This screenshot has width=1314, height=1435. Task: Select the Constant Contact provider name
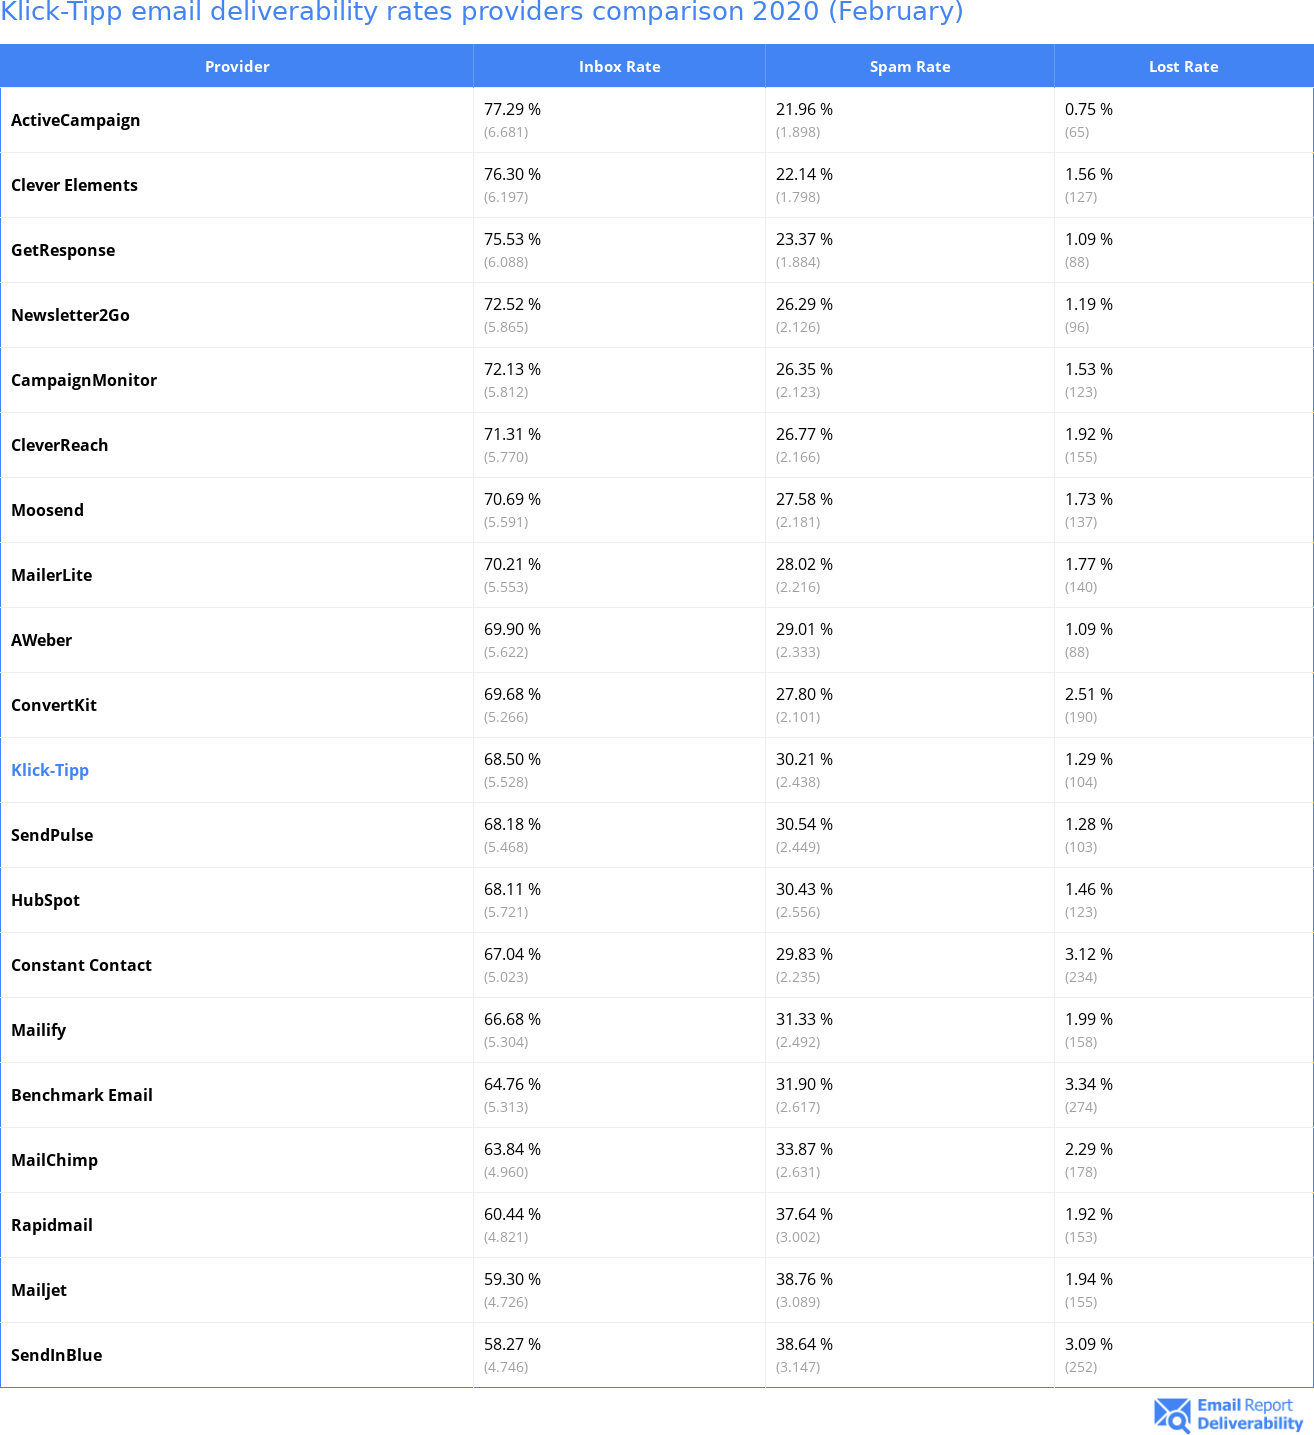[x=81, y=965]
